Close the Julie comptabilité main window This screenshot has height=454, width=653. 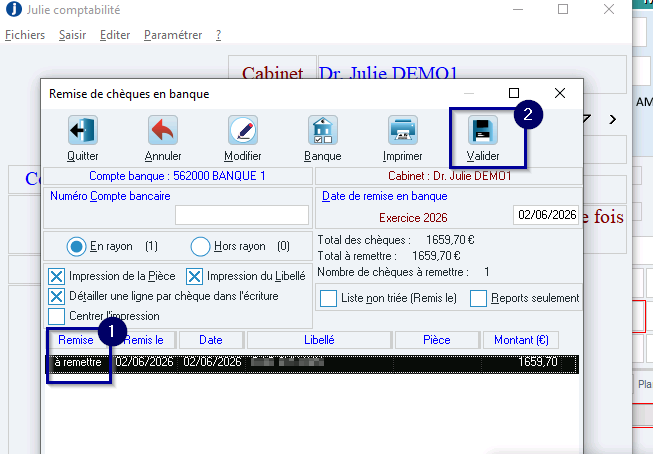(609, 9)
